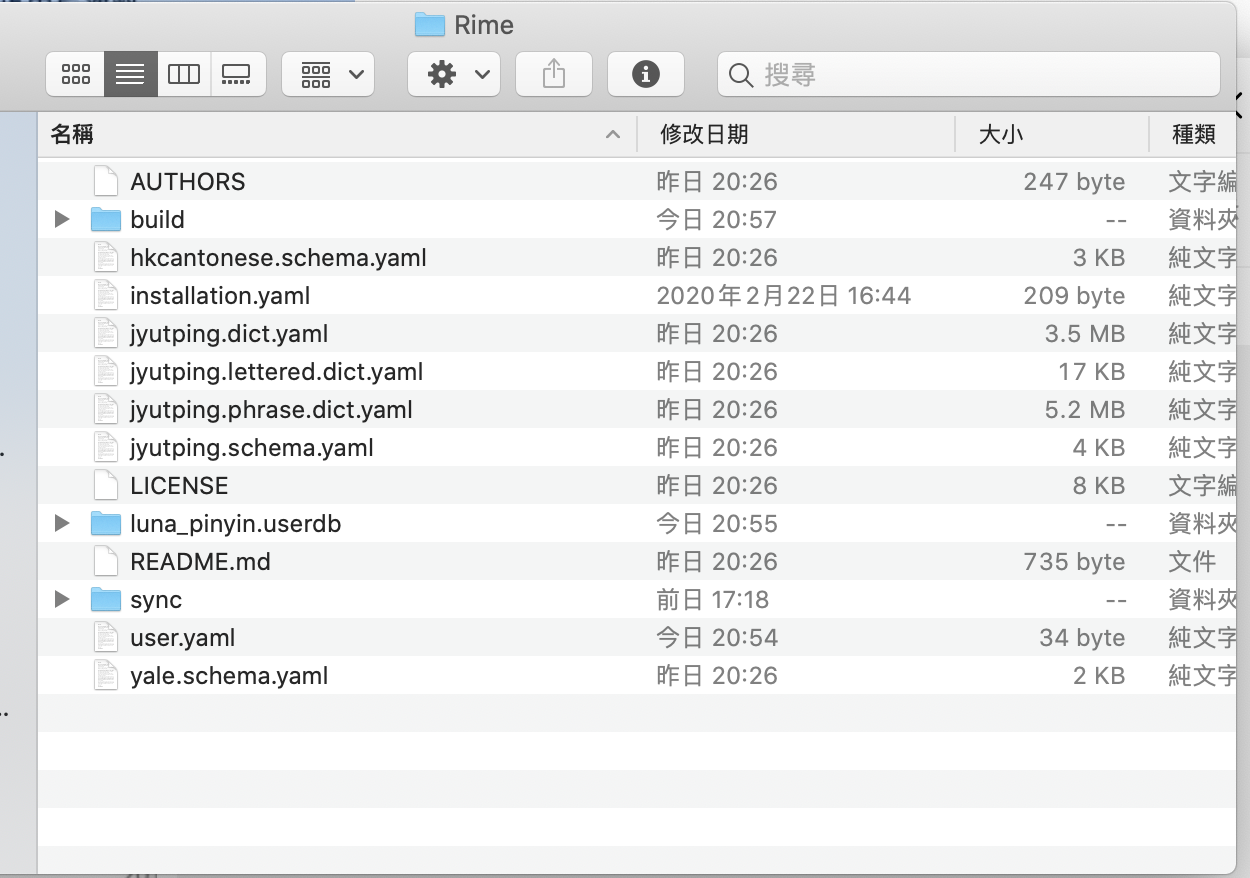1250x878 pixels.
Task: Click the 今日 20:54 date of user.yaml
Action: click(x=717, y=638)
